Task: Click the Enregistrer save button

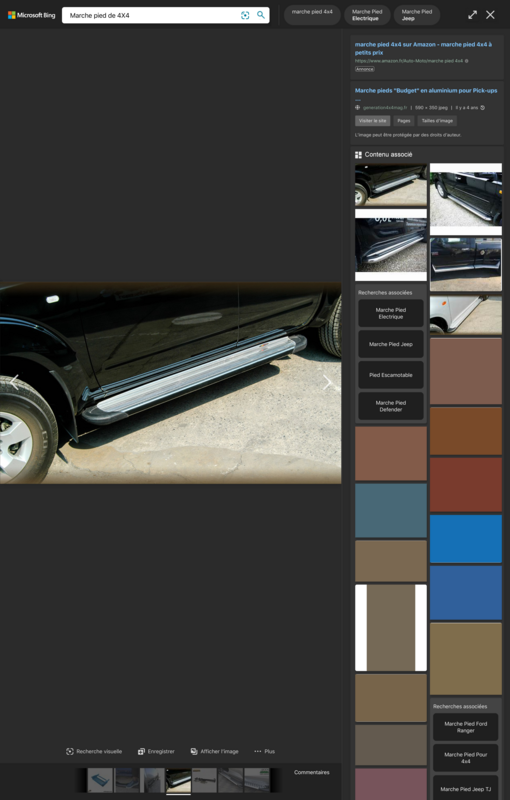Action: (156, 751)
